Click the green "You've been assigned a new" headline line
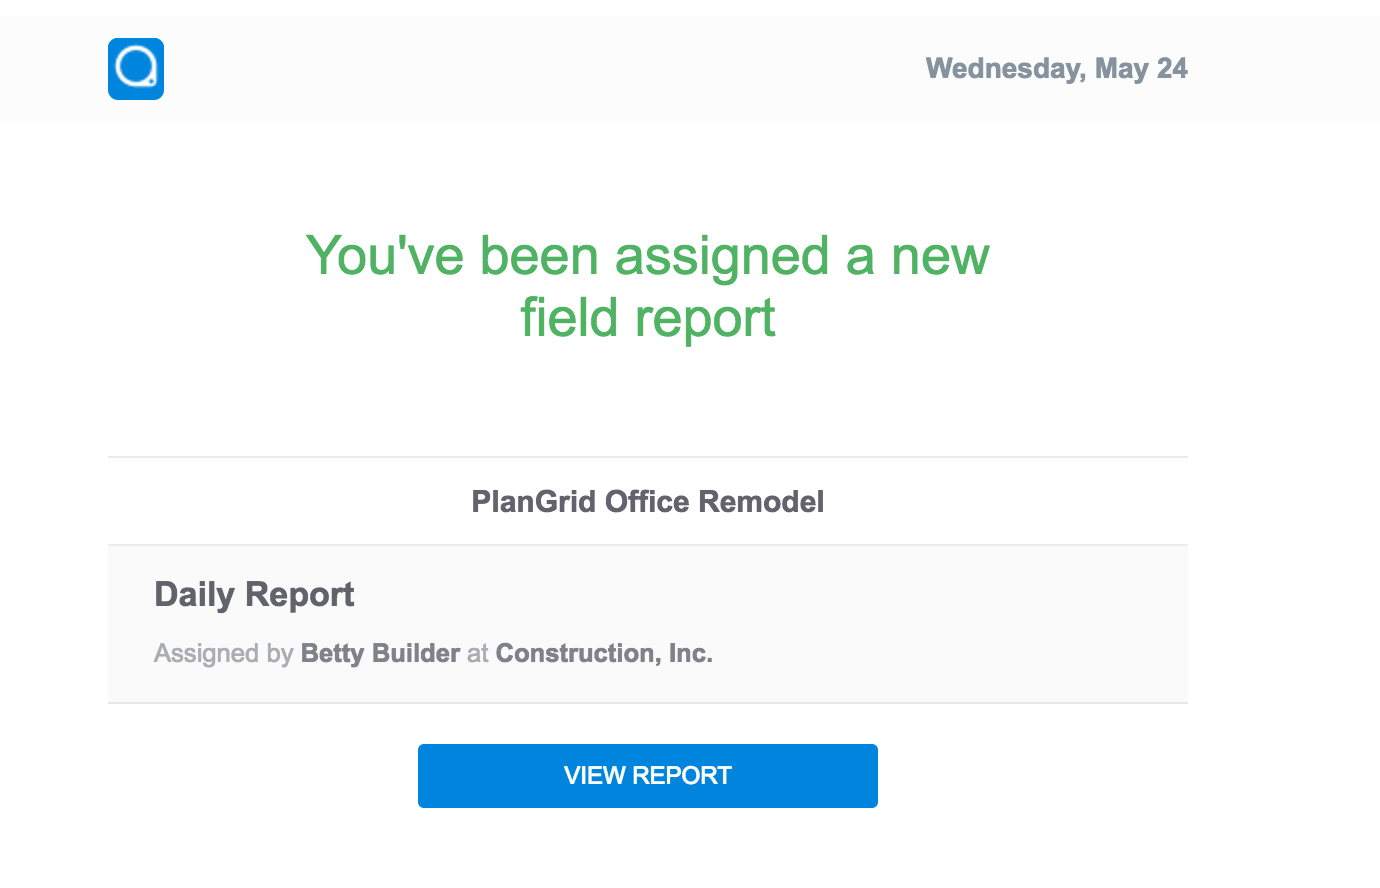The image size is (1380, 888). (648, 256)
